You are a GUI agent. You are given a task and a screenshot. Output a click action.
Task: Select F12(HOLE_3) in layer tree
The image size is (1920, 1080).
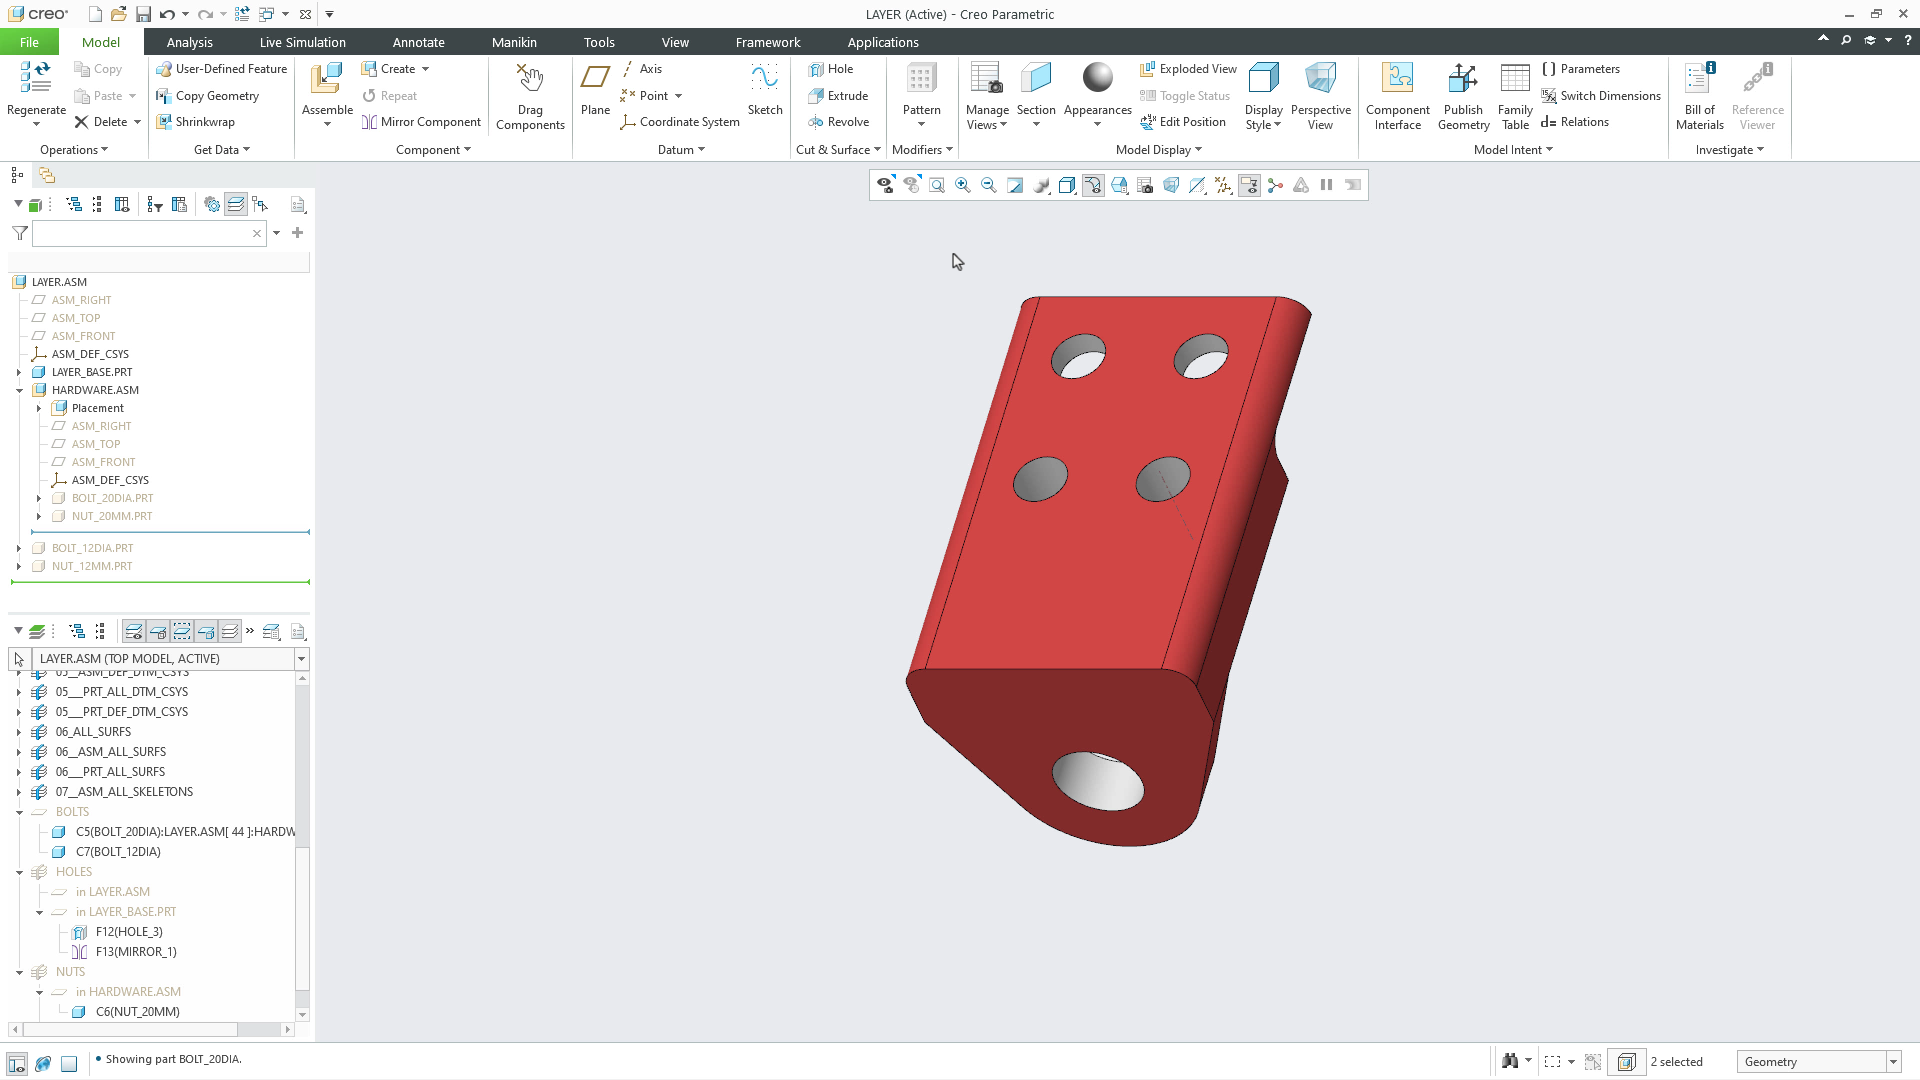(x=129, y=932)
